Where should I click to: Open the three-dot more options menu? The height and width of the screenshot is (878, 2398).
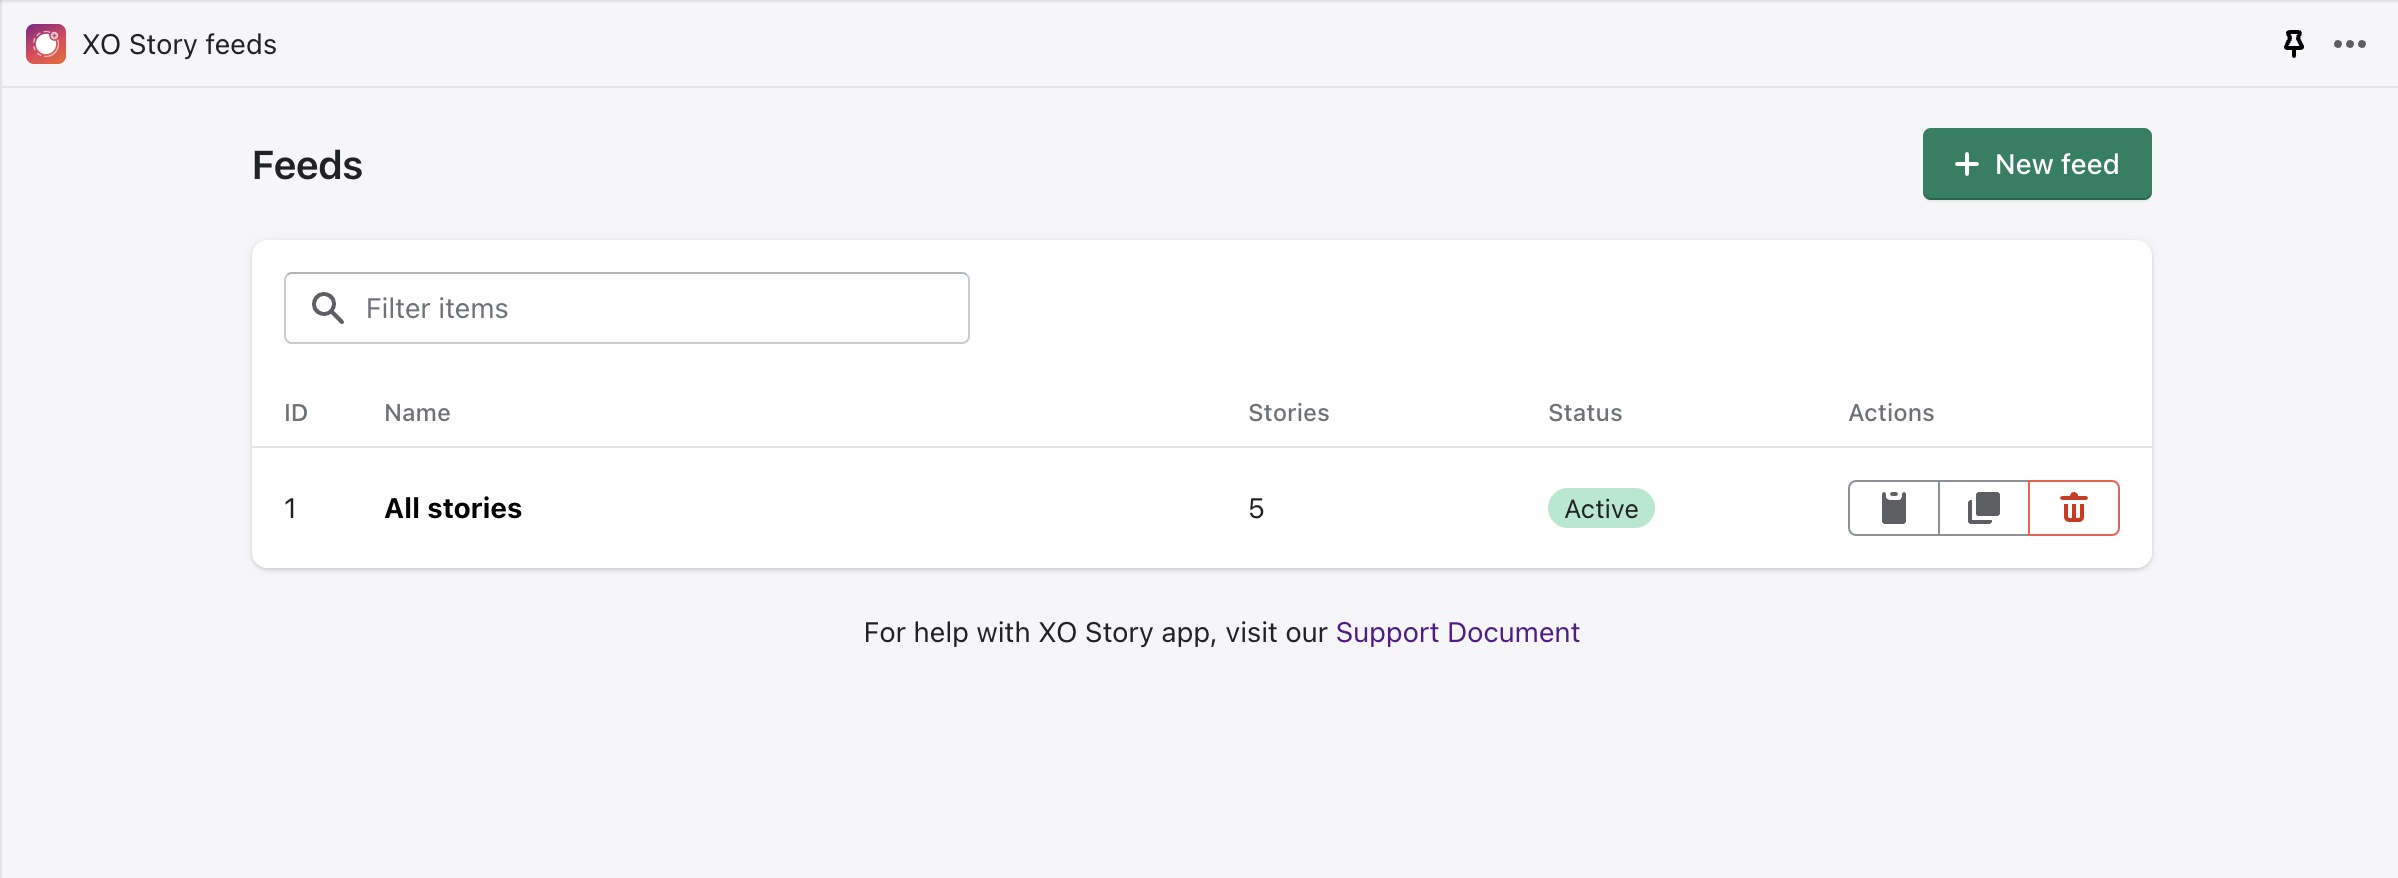coord(2349,44)
